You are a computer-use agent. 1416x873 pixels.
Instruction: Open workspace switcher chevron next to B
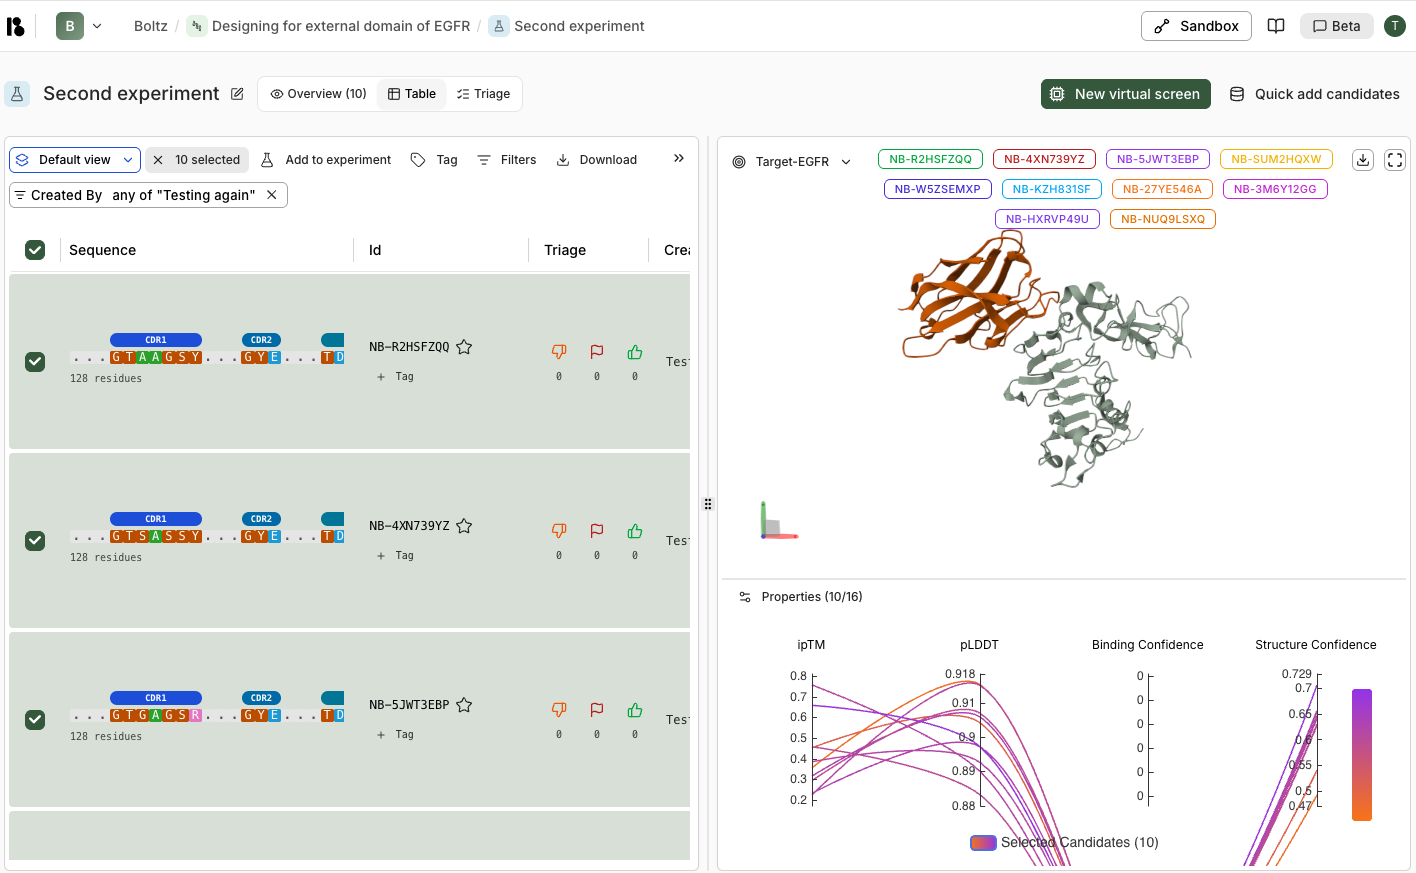coord(97,25)
